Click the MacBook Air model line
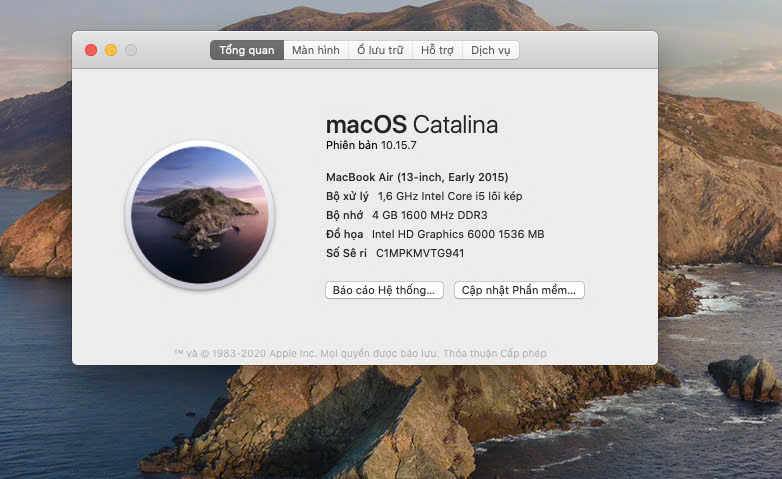The height and width of the screenshot is (479, 782). (x=413, y=177)
